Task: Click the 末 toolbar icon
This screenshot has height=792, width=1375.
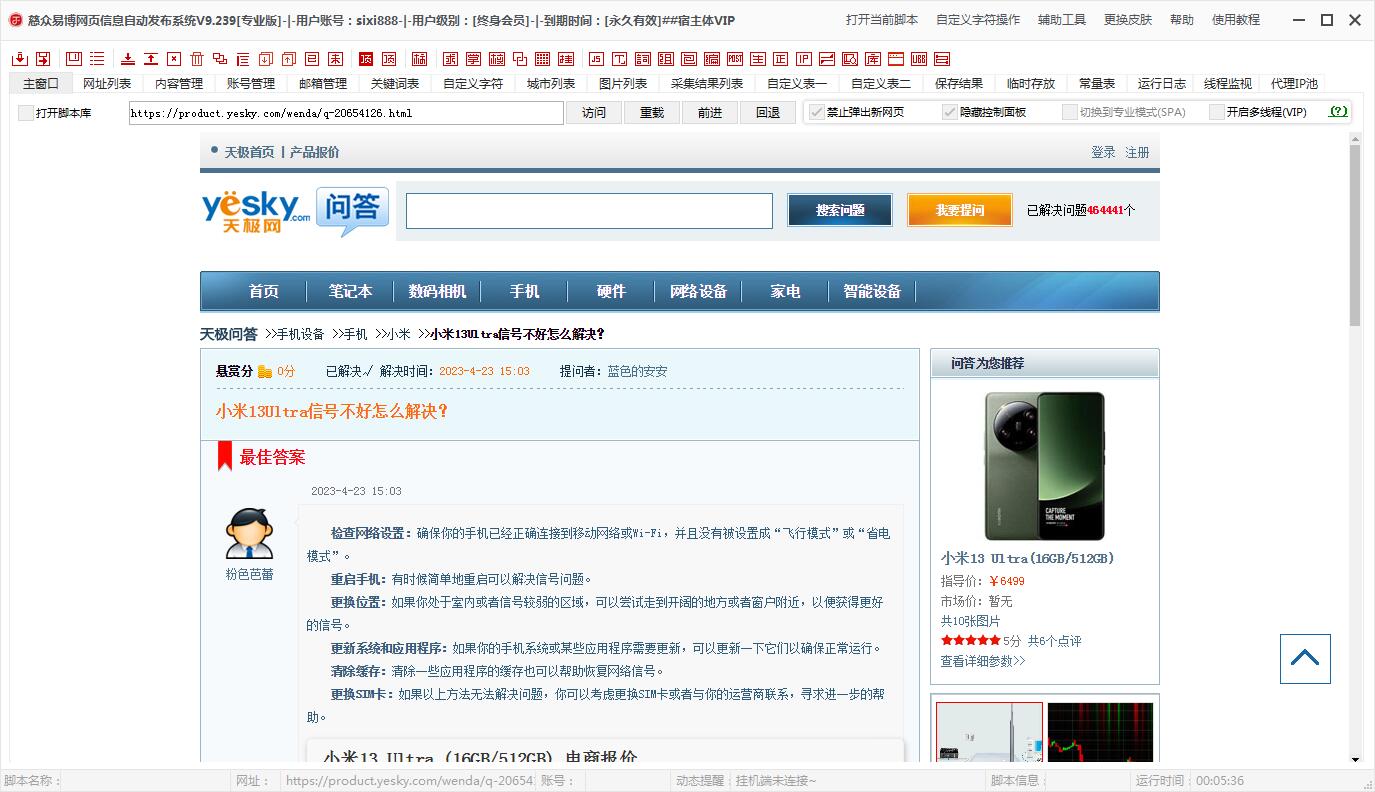Action: tap(335, 59)
